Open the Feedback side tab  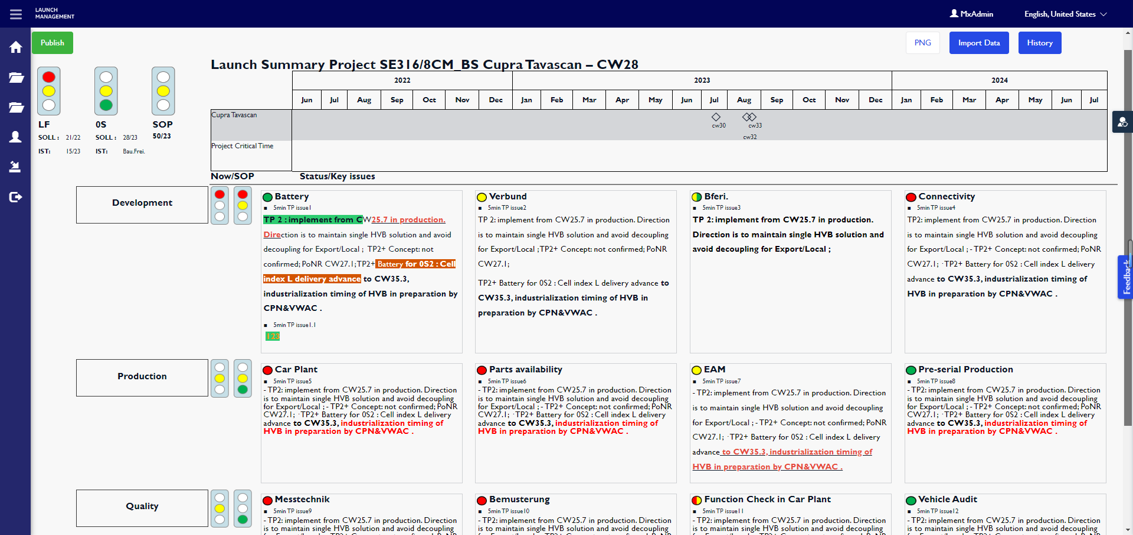coord(1126,277)
